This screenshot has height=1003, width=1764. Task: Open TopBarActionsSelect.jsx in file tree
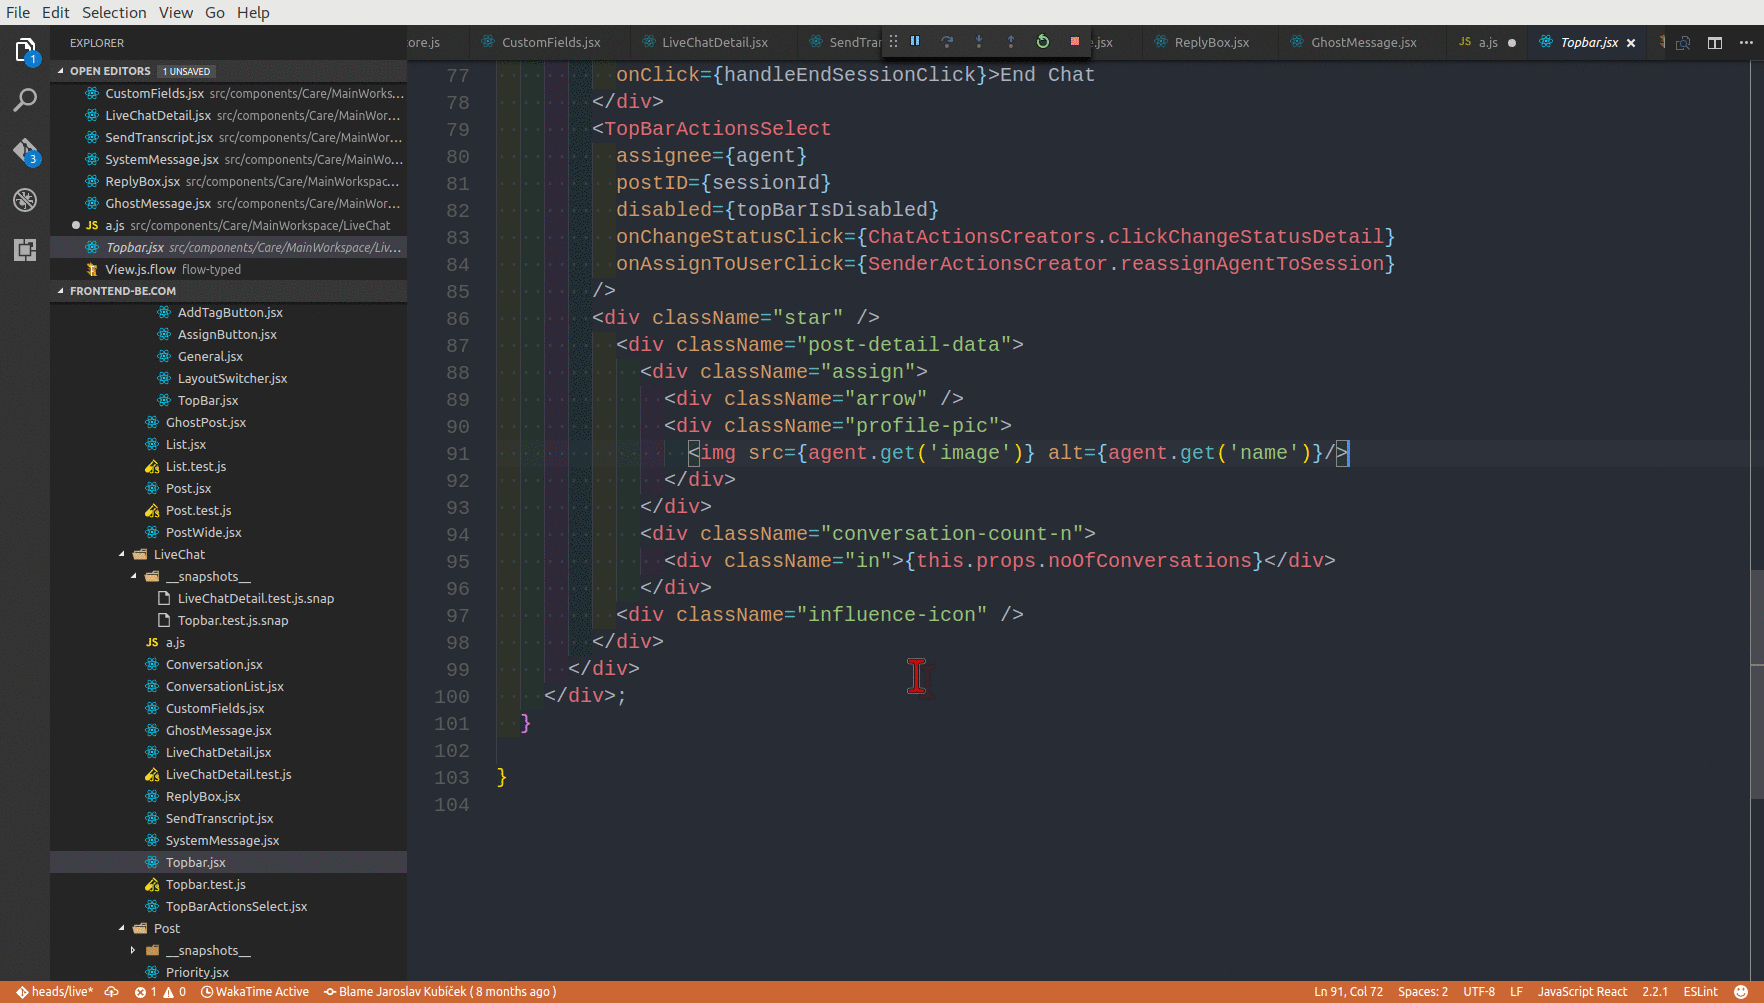(236, 906)
